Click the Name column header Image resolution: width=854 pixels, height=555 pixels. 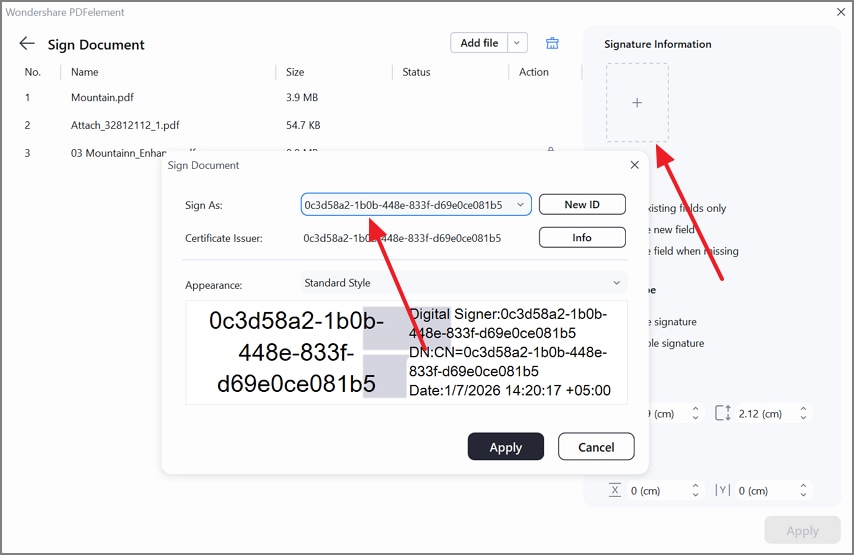(x=84, y=72)
